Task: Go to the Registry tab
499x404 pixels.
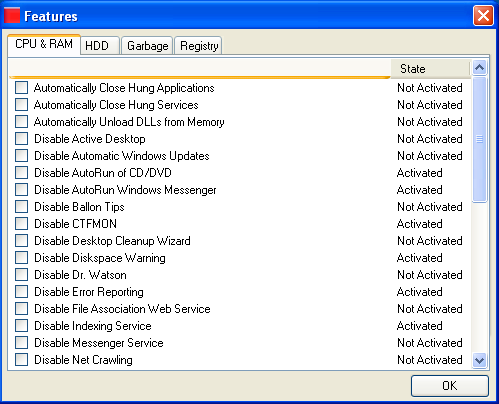Action: coord(198,45)
